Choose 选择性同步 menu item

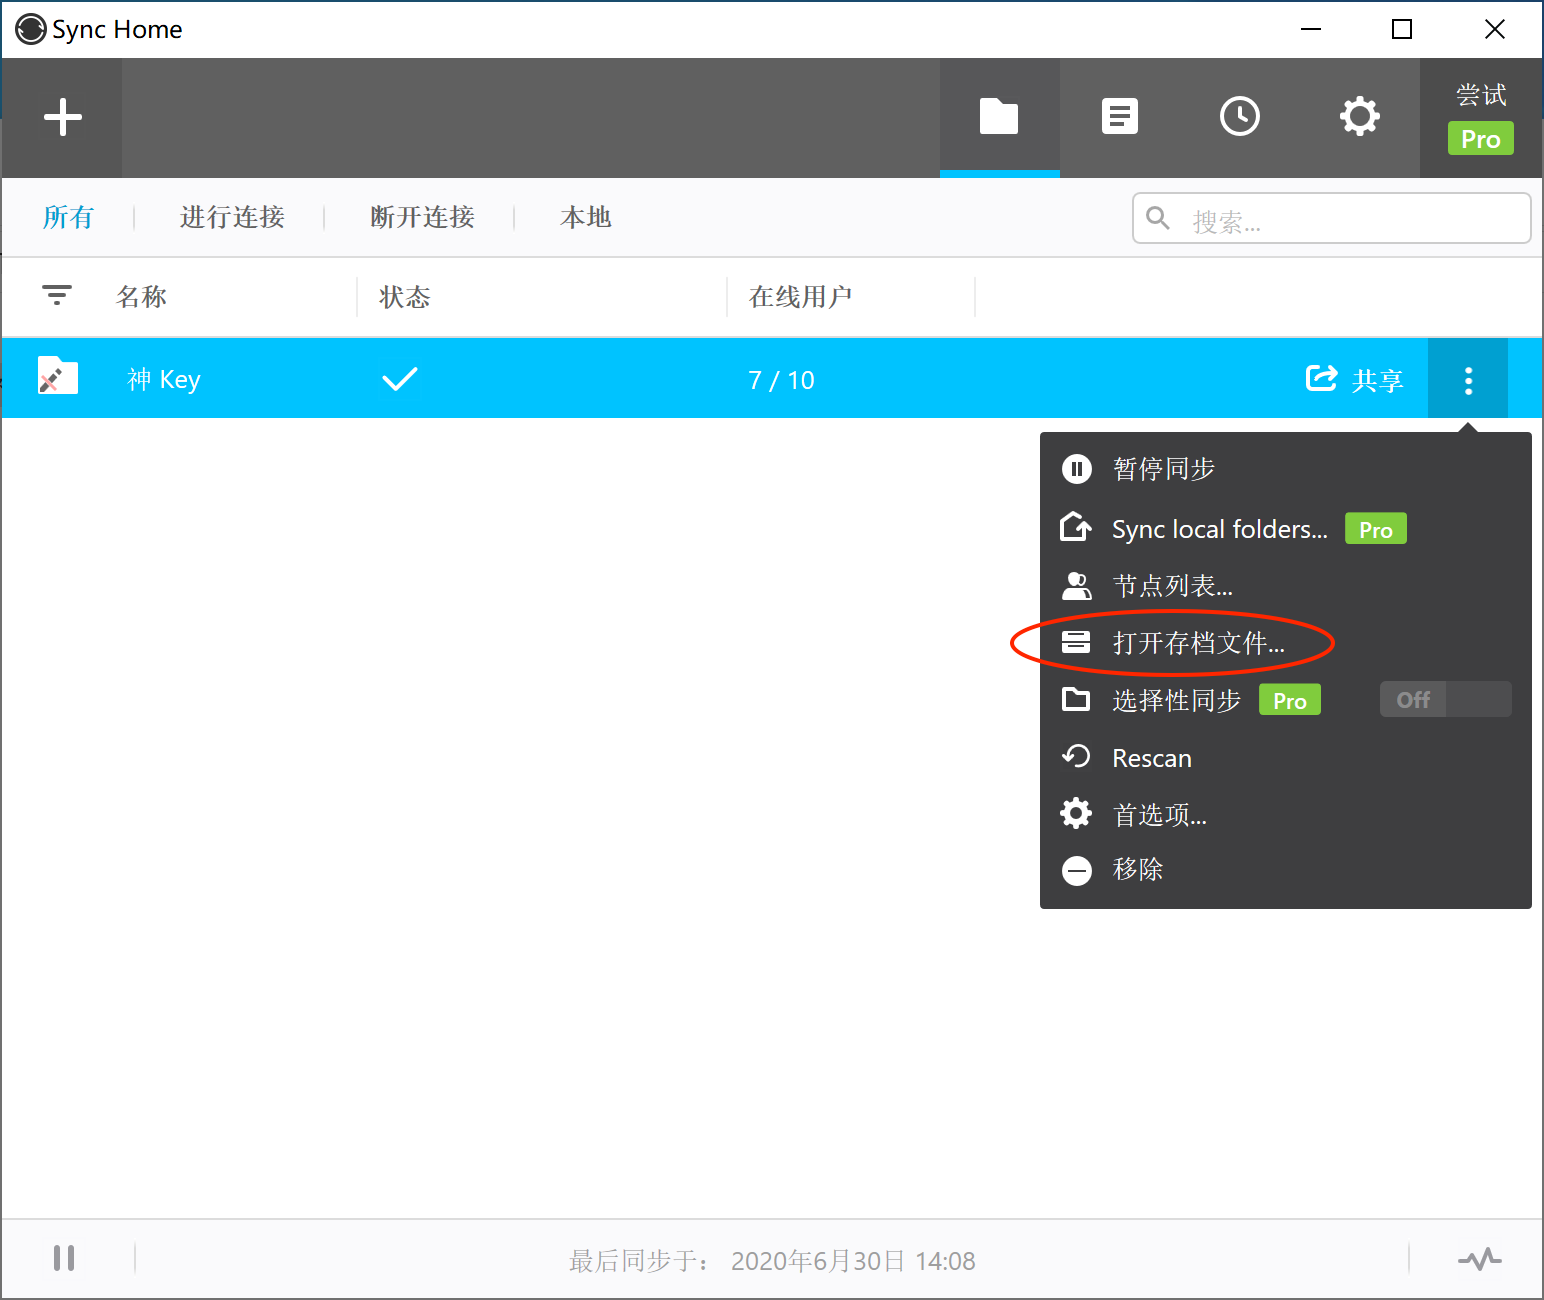[1176, 700]
